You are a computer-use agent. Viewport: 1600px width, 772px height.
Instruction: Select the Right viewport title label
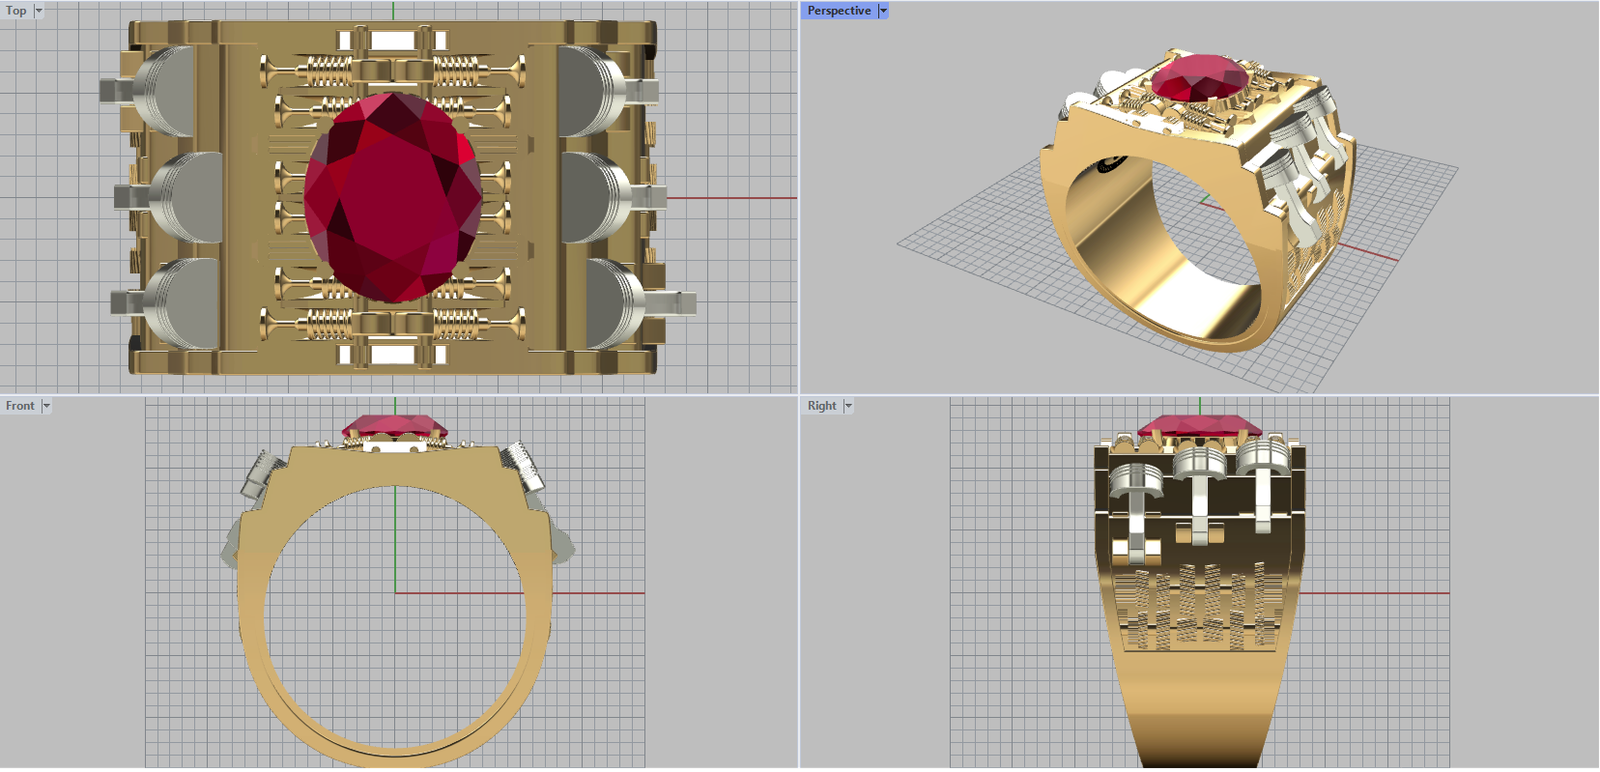821,406
